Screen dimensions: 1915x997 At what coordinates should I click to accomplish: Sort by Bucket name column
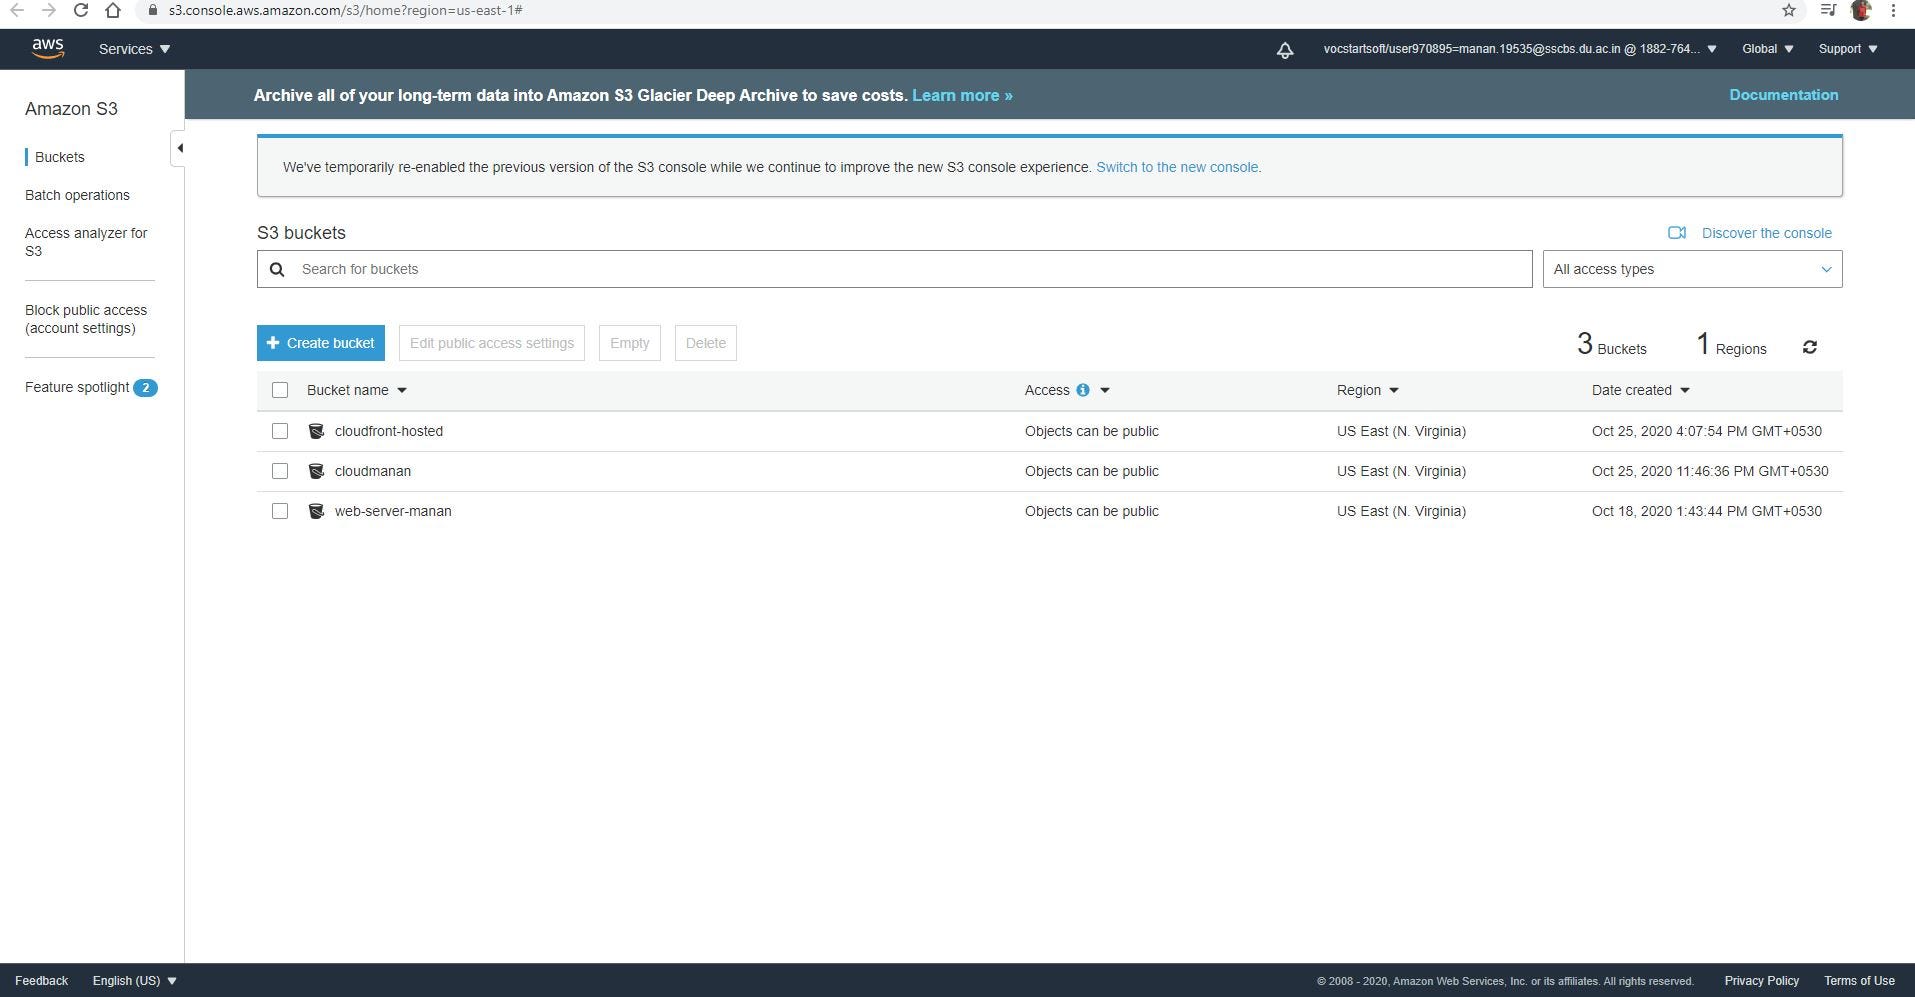coord(356,390)
